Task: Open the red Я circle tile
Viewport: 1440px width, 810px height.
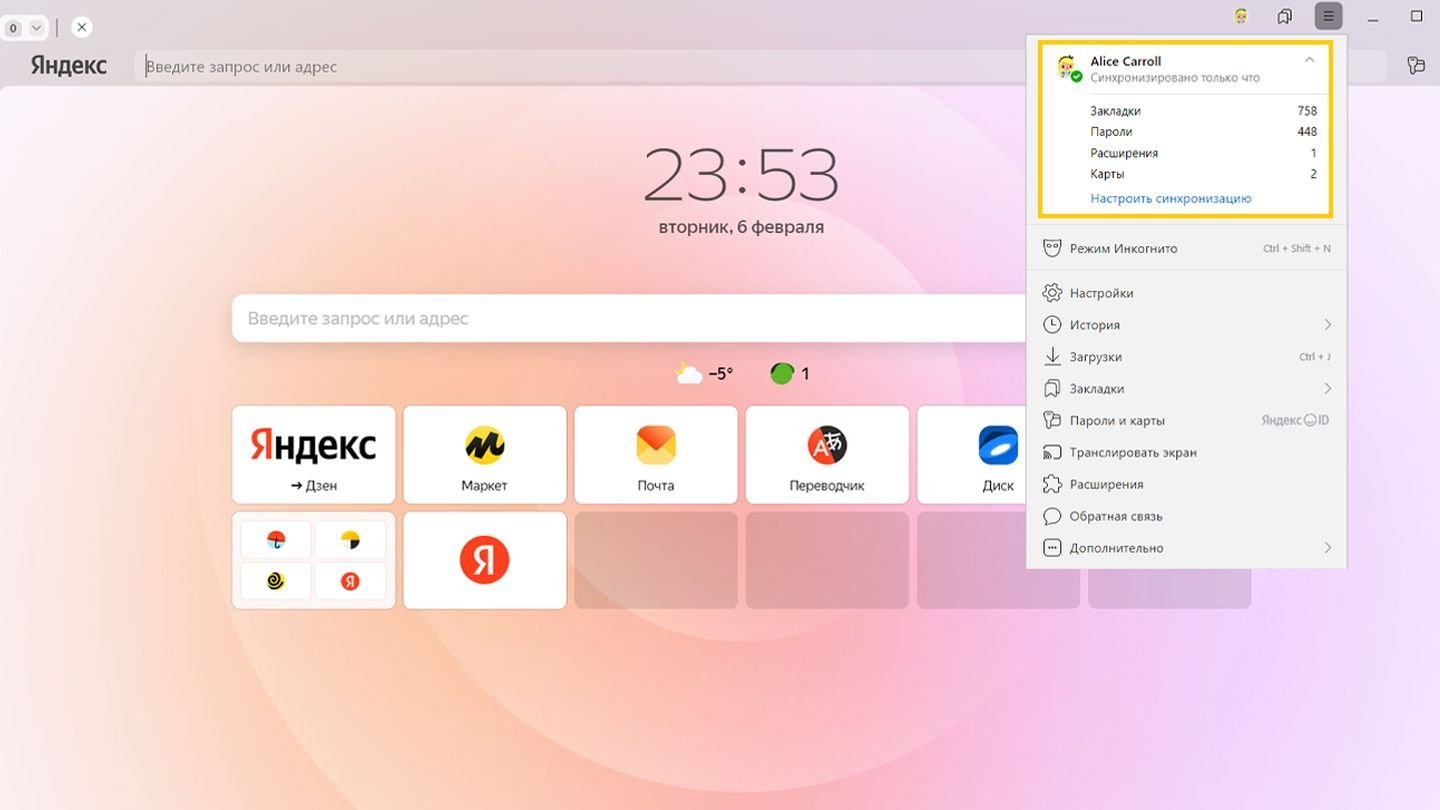Action: pos(485,560)
